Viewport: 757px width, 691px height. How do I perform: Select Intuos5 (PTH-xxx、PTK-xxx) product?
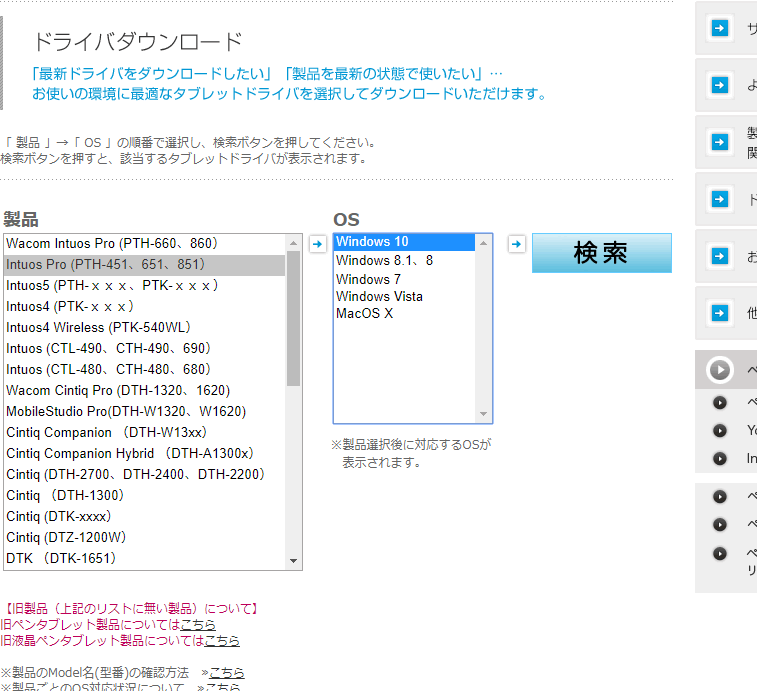tap(144, 286)
